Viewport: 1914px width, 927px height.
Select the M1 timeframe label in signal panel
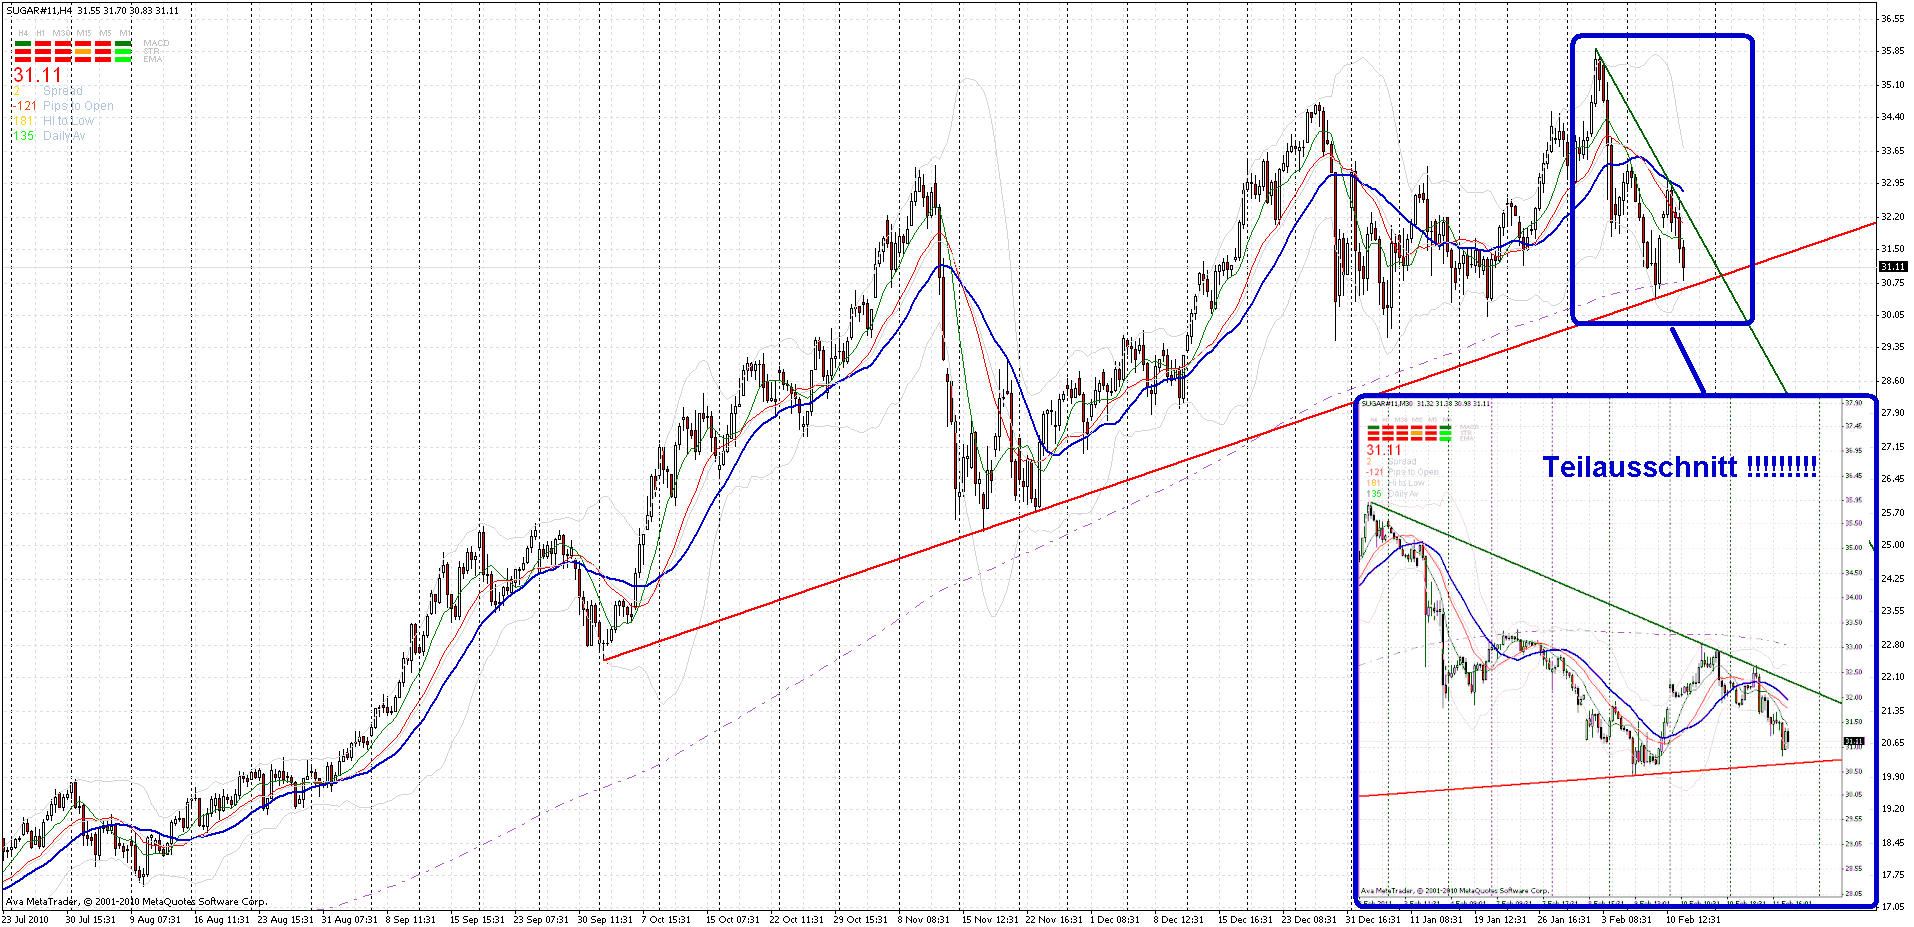pyautogui.click(x=125, y=33)
